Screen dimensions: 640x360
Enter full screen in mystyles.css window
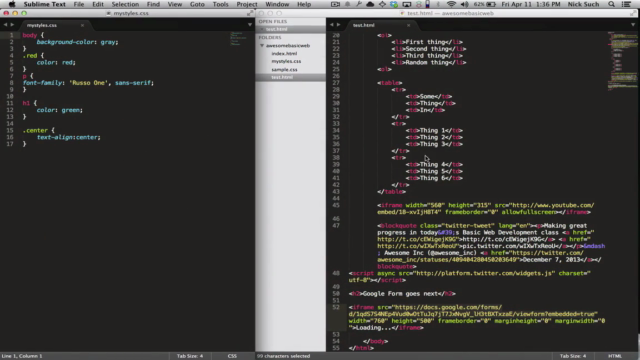pyautogui.click(x=250, y=13)
